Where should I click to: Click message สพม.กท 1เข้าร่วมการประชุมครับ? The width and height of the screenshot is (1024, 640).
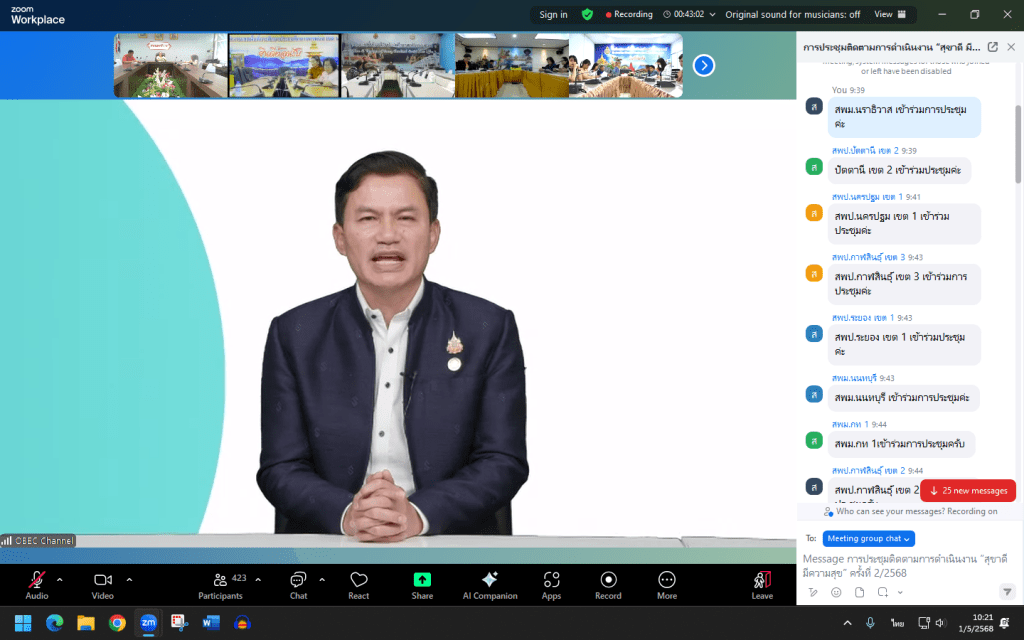tap(901, 443)
